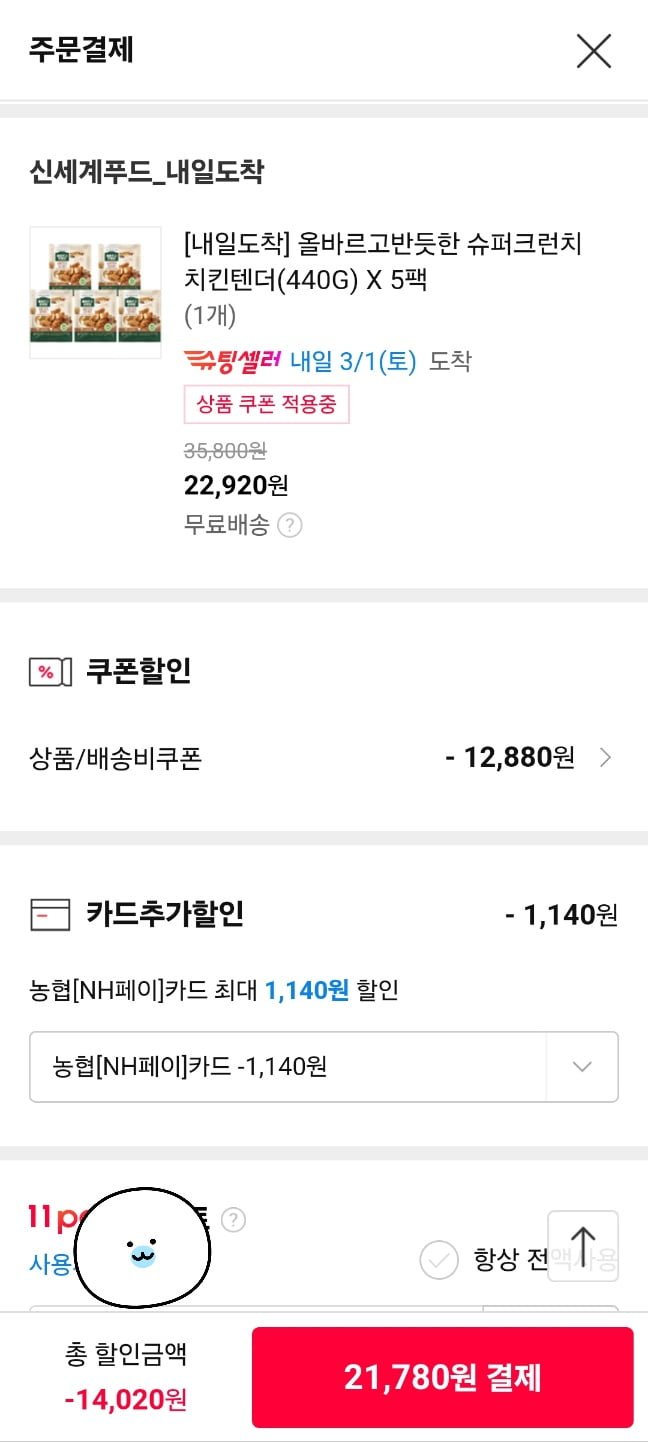Viewport: 648px width, 1442px height.
Task: Tap the chicken tender product thumbnail
Action: [x=95, y=292]
